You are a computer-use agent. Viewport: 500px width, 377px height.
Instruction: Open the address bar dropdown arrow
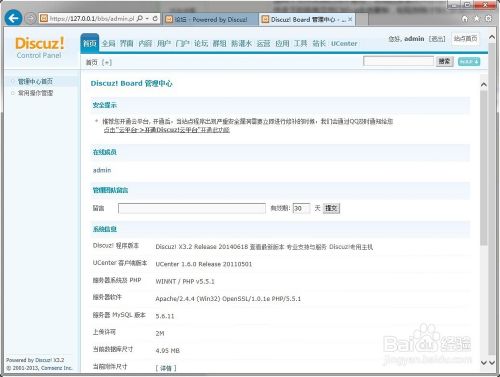147,19
